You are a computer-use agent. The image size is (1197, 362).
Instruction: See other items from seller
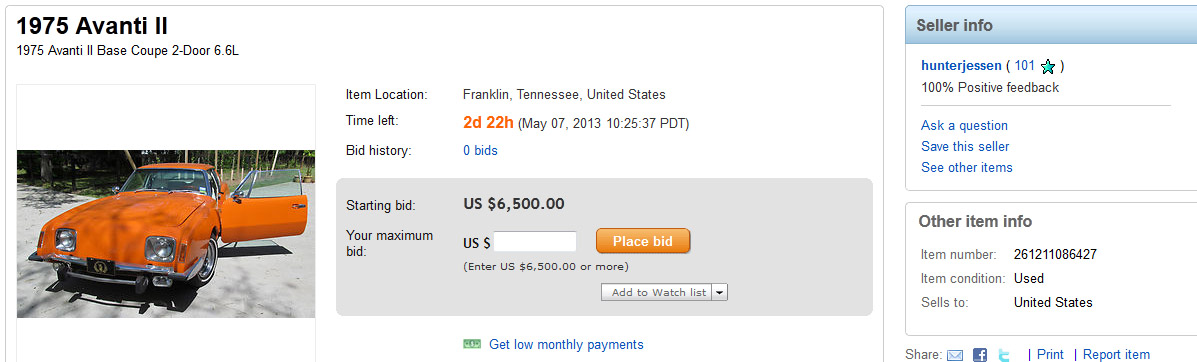(966, 167)
